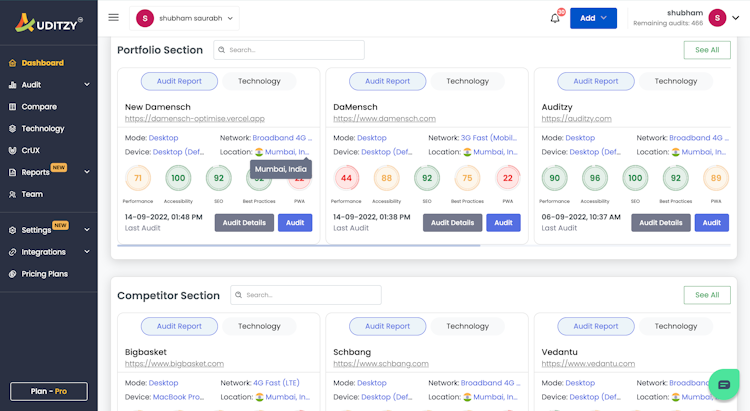Click See All in Competitor Section
Image resolution: width=750 pixels, height=411 pixels.
click(x=707, y=295)
